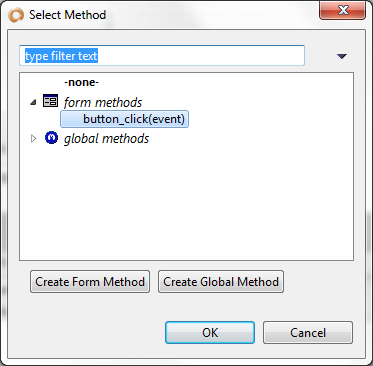The width and height of the screenshot is (373, 366).
Task: Click Create Form Method button
Action: (x=90, y=282)
